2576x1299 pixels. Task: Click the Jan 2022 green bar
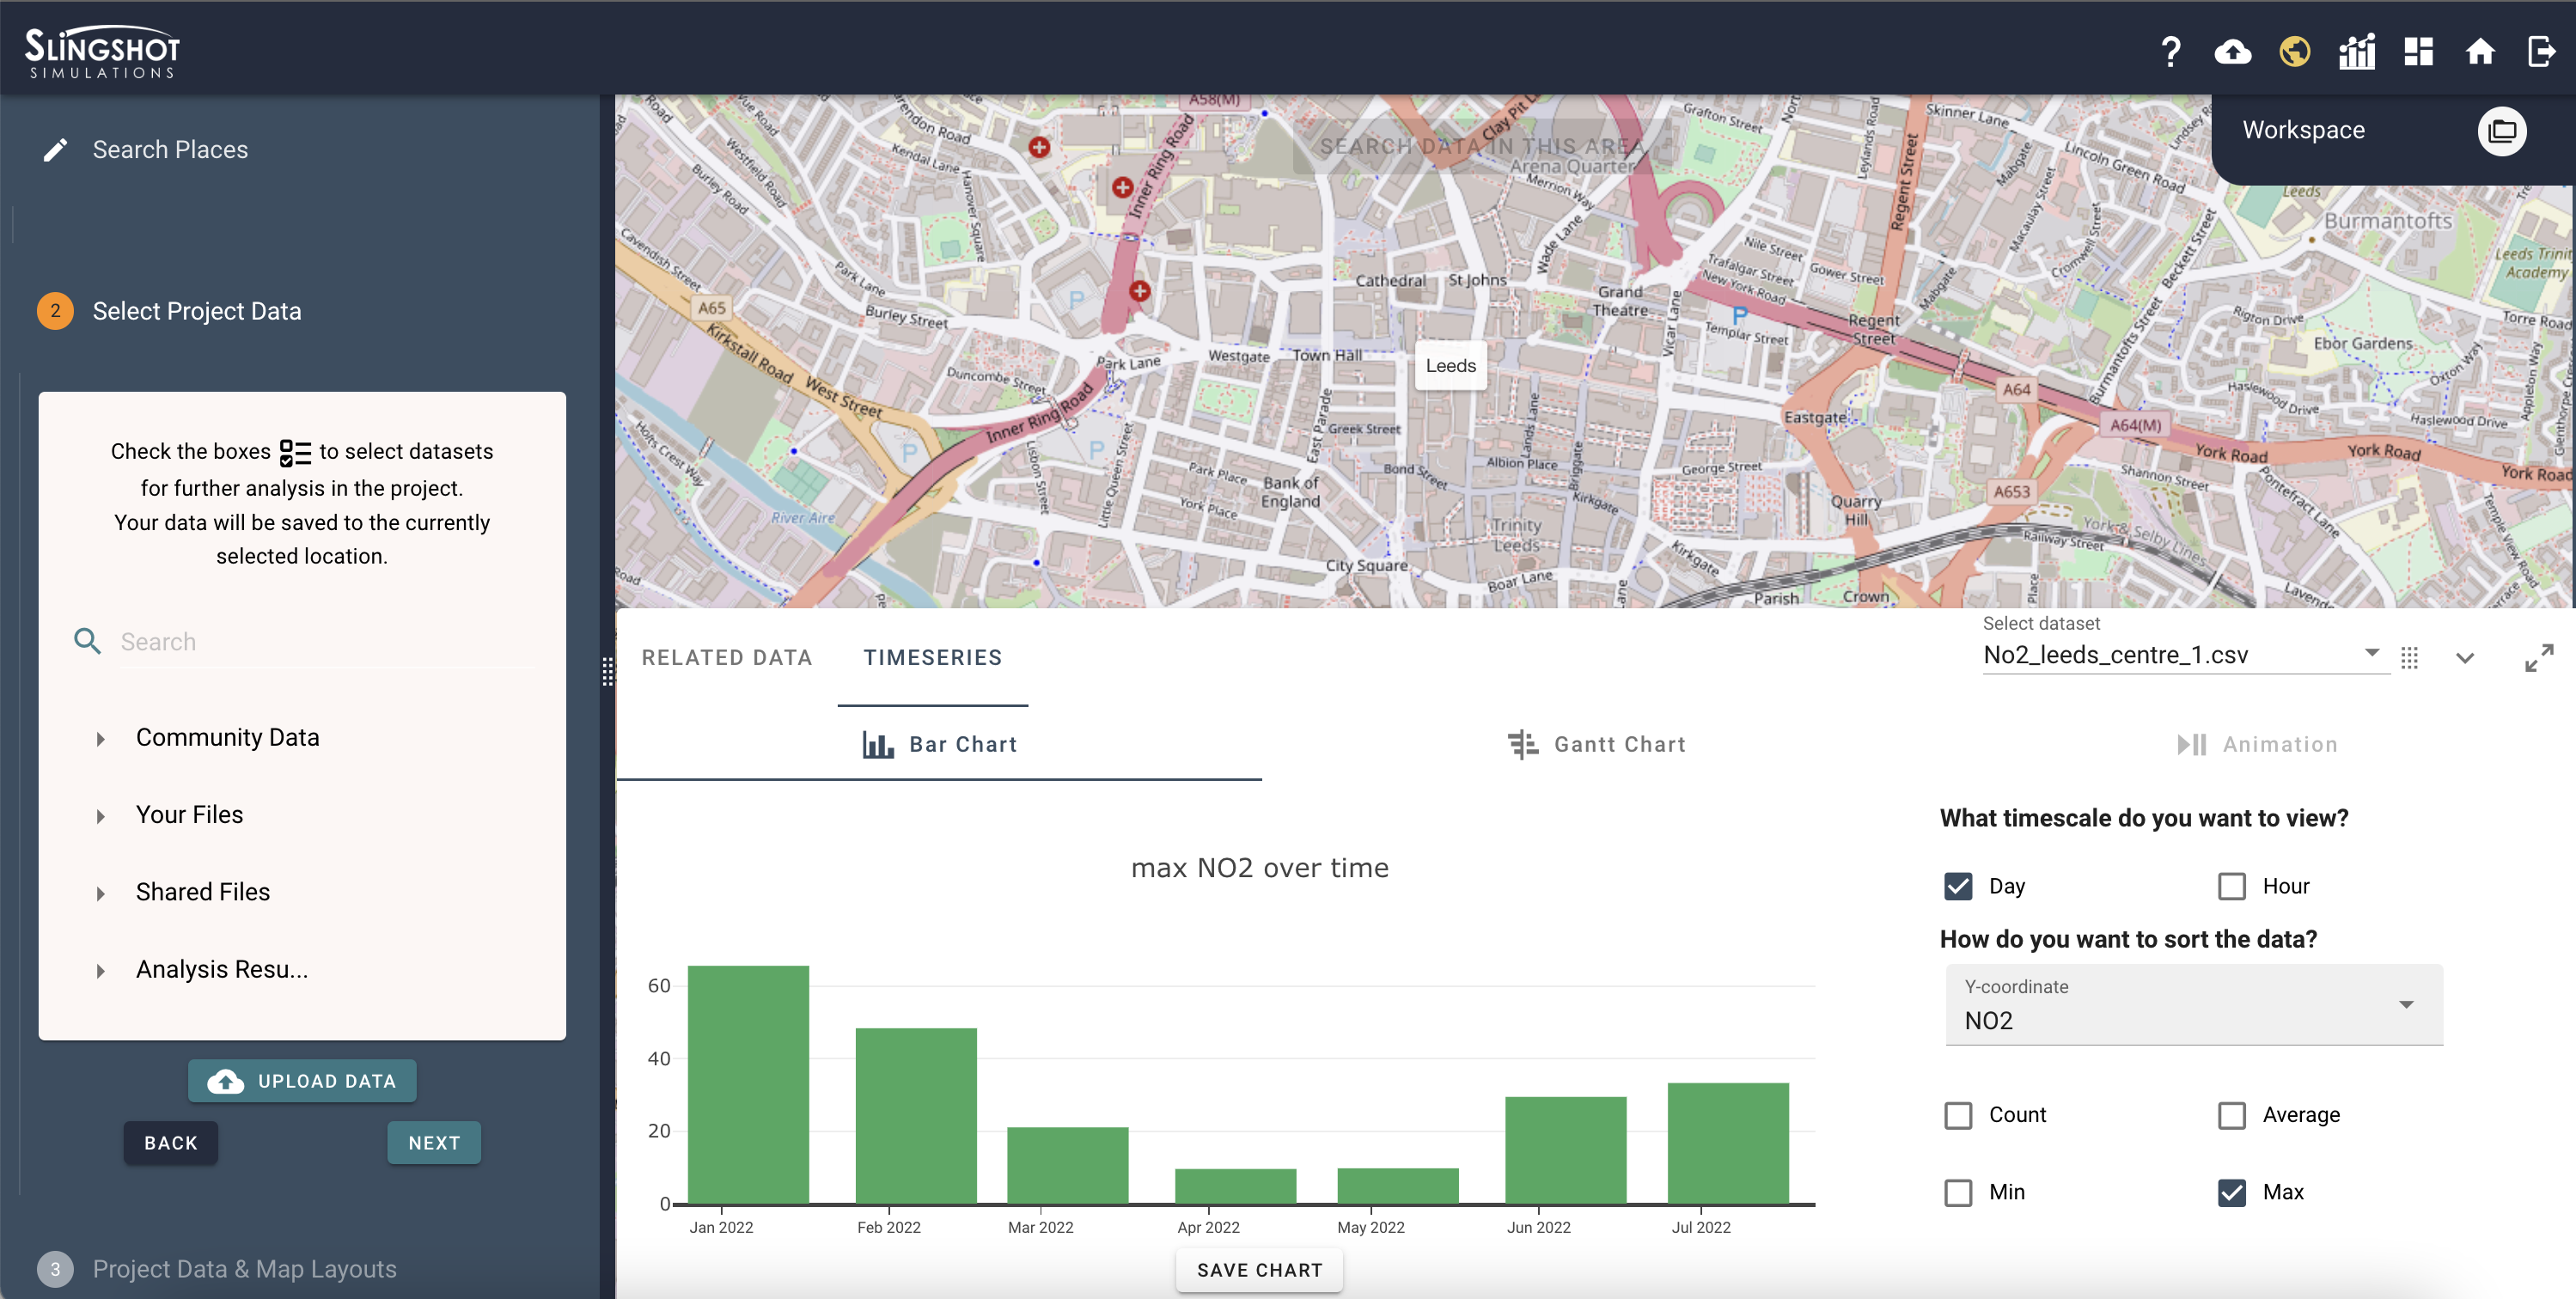[748, 1084]
